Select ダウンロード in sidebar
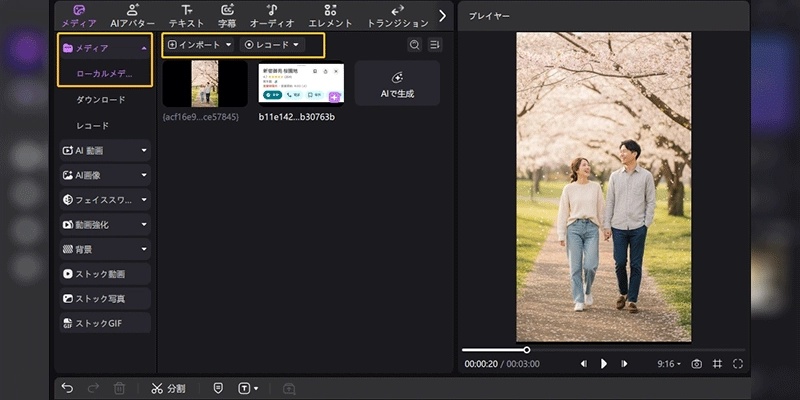Viewport: 800px width, 400px height. 101,99
